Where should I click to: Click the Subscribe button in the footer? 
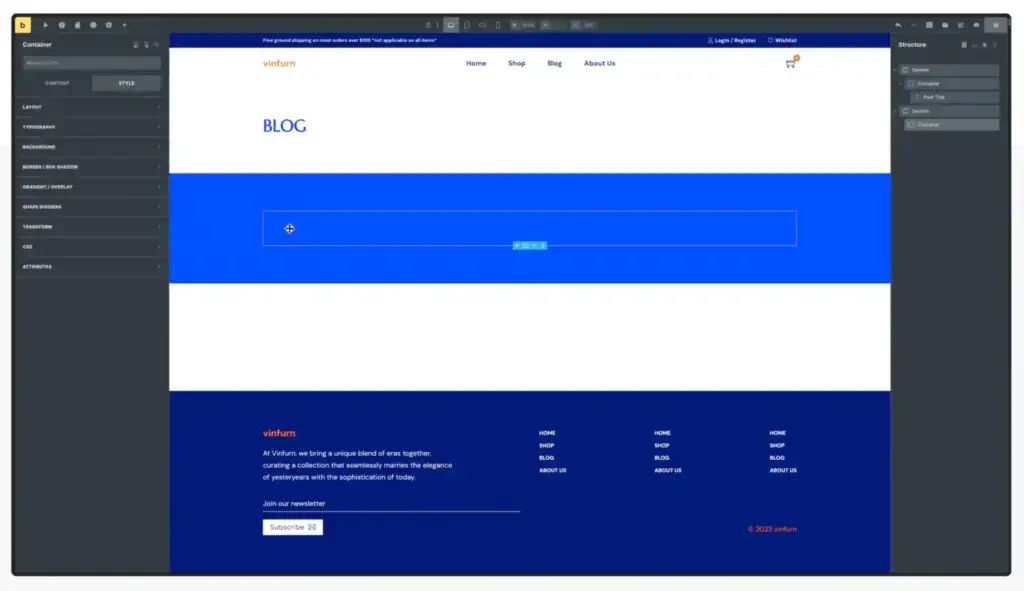point(292,527)
